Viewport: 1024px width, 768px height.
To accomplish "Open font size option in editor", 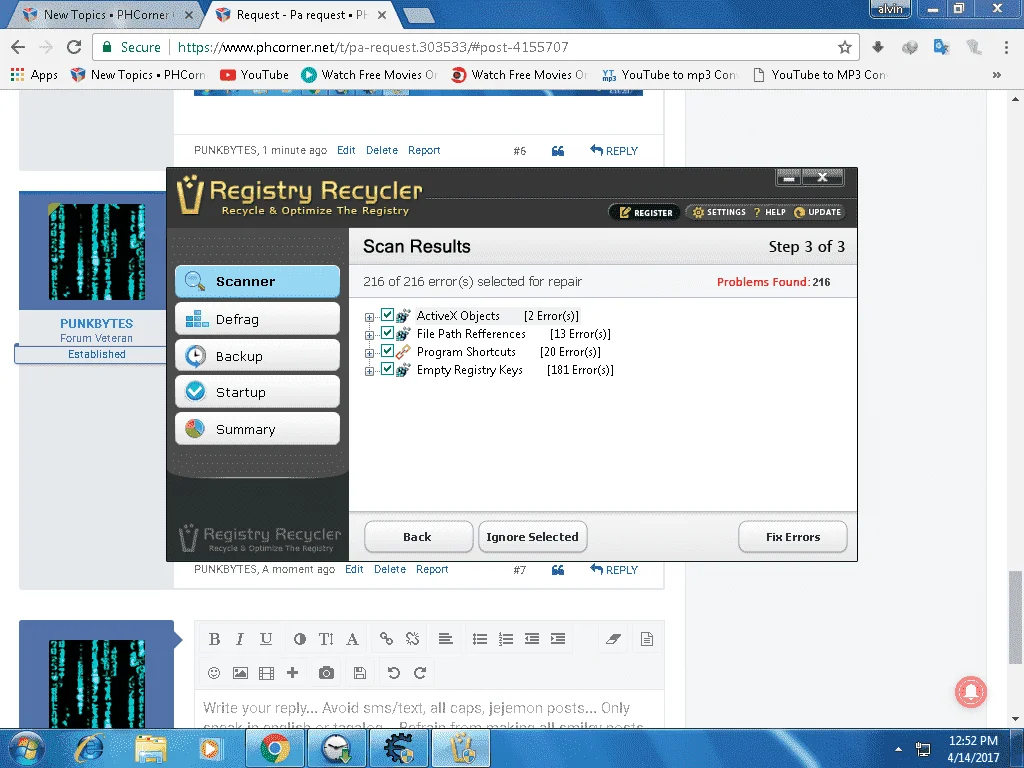I will point(326,639).
